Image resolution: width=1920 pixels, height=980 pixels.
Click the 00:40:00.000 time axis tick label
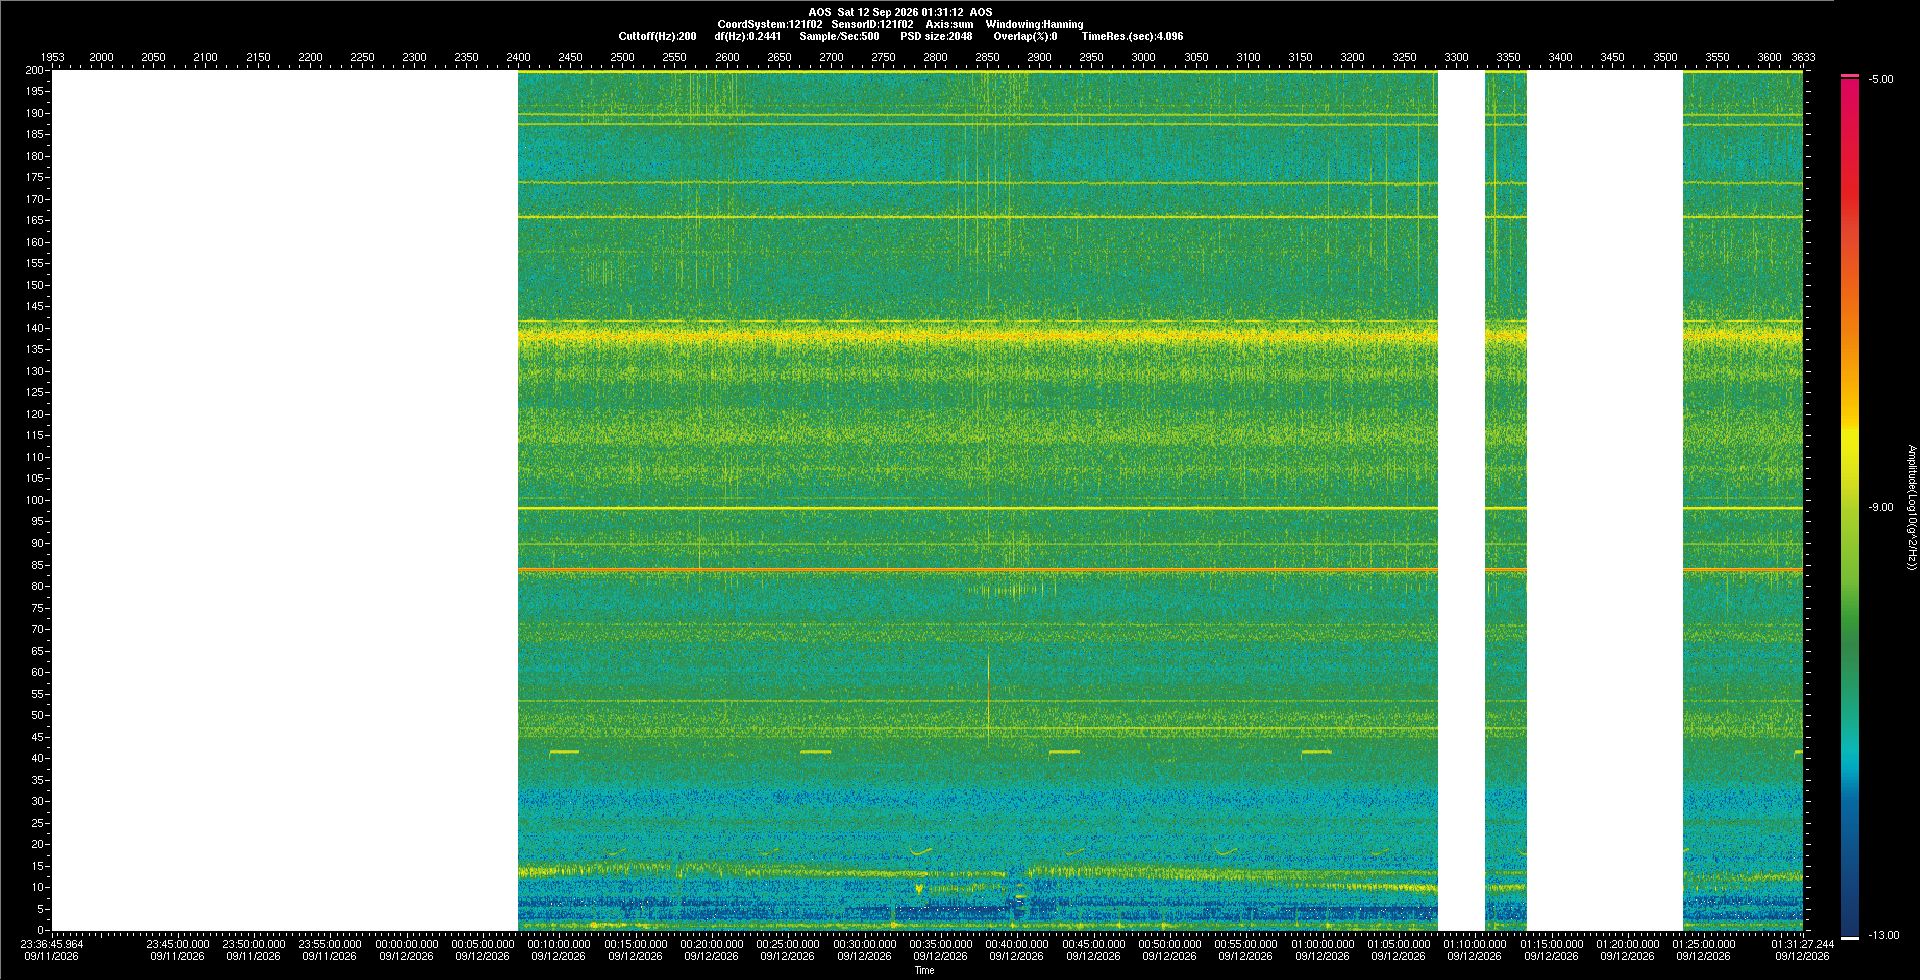point(1017,944)
